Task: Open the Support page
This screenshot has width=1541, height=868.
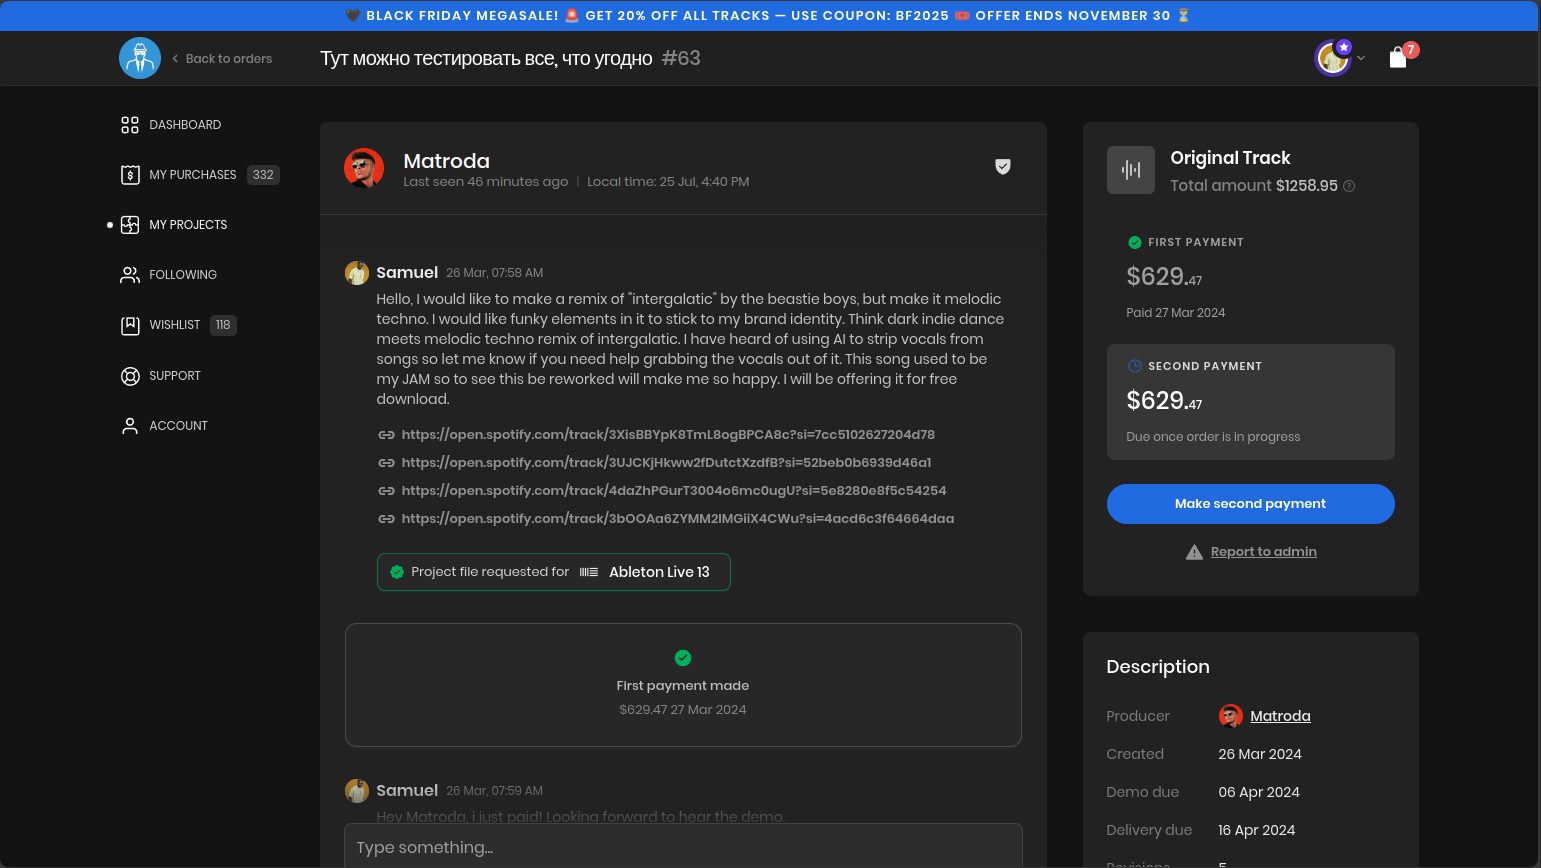Action: tap(174, 376)
